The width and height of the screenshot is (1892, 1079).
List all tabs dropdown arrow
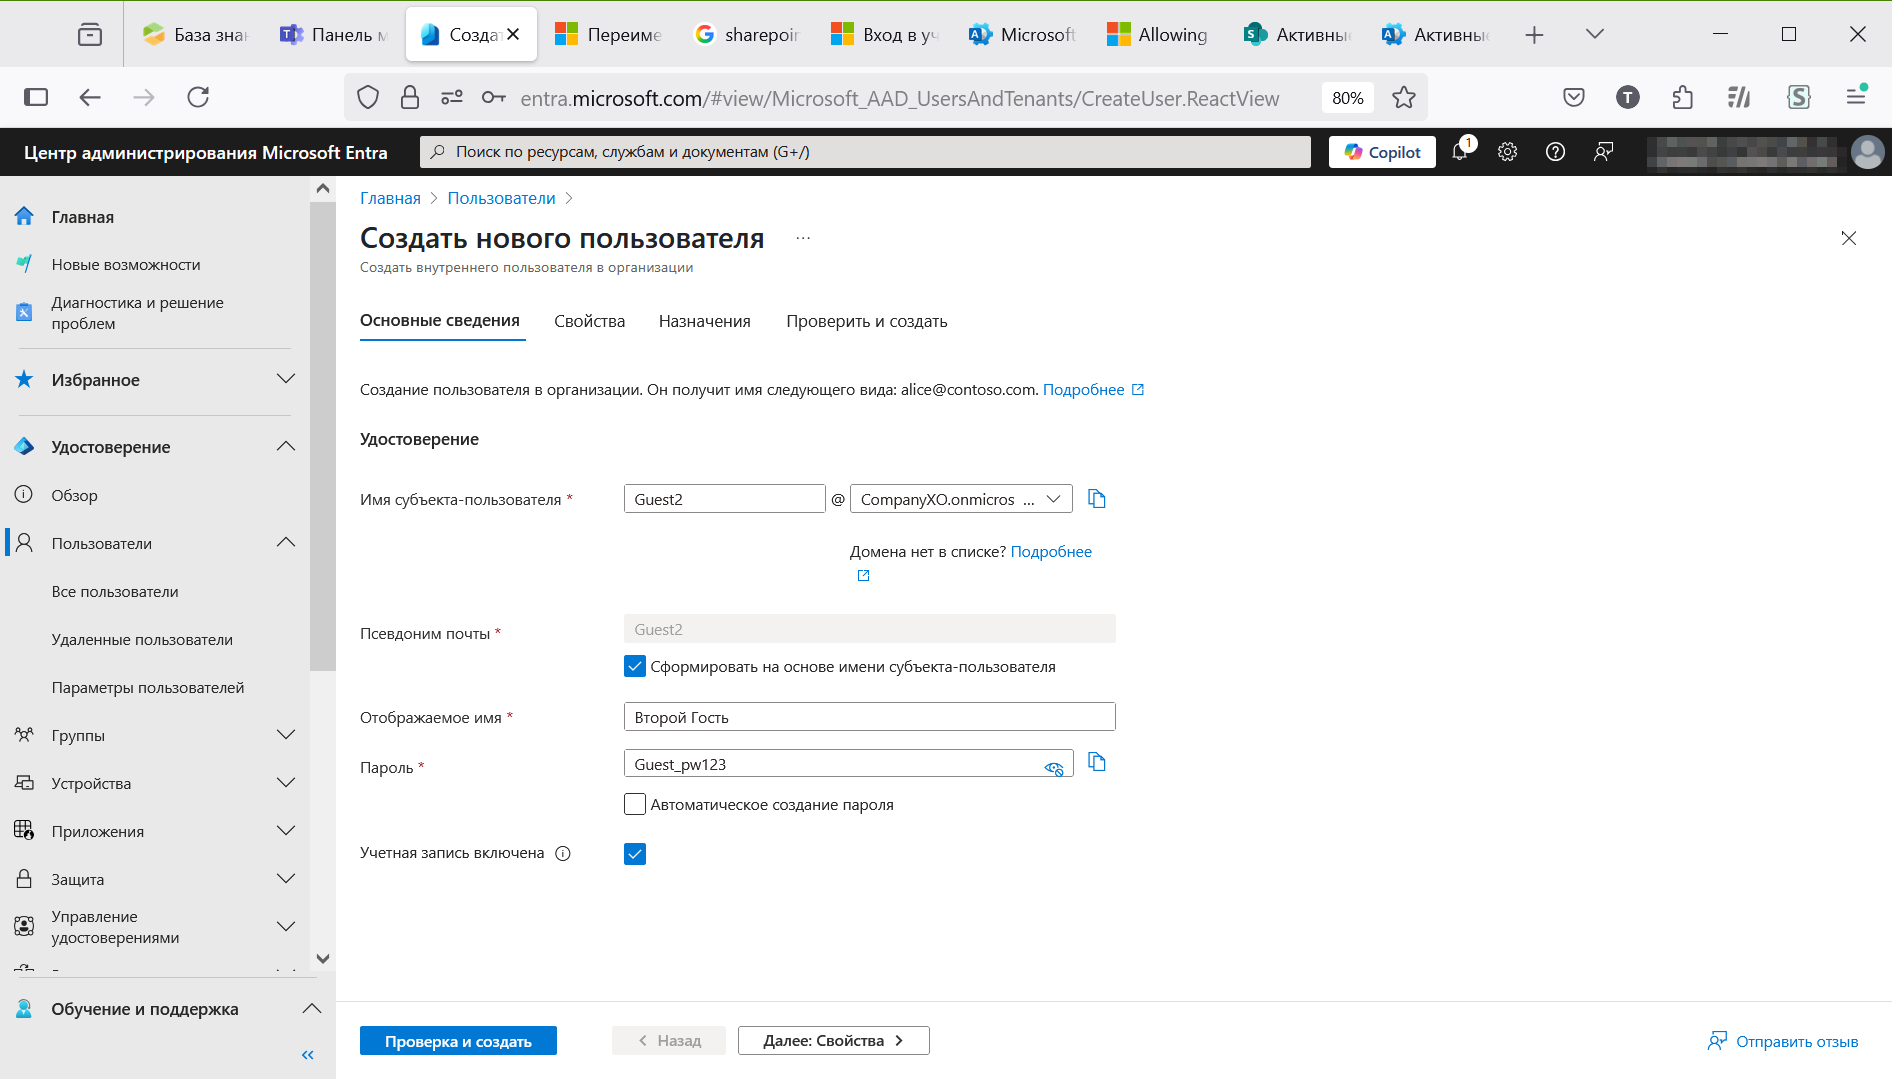(x=1595, y=35)
